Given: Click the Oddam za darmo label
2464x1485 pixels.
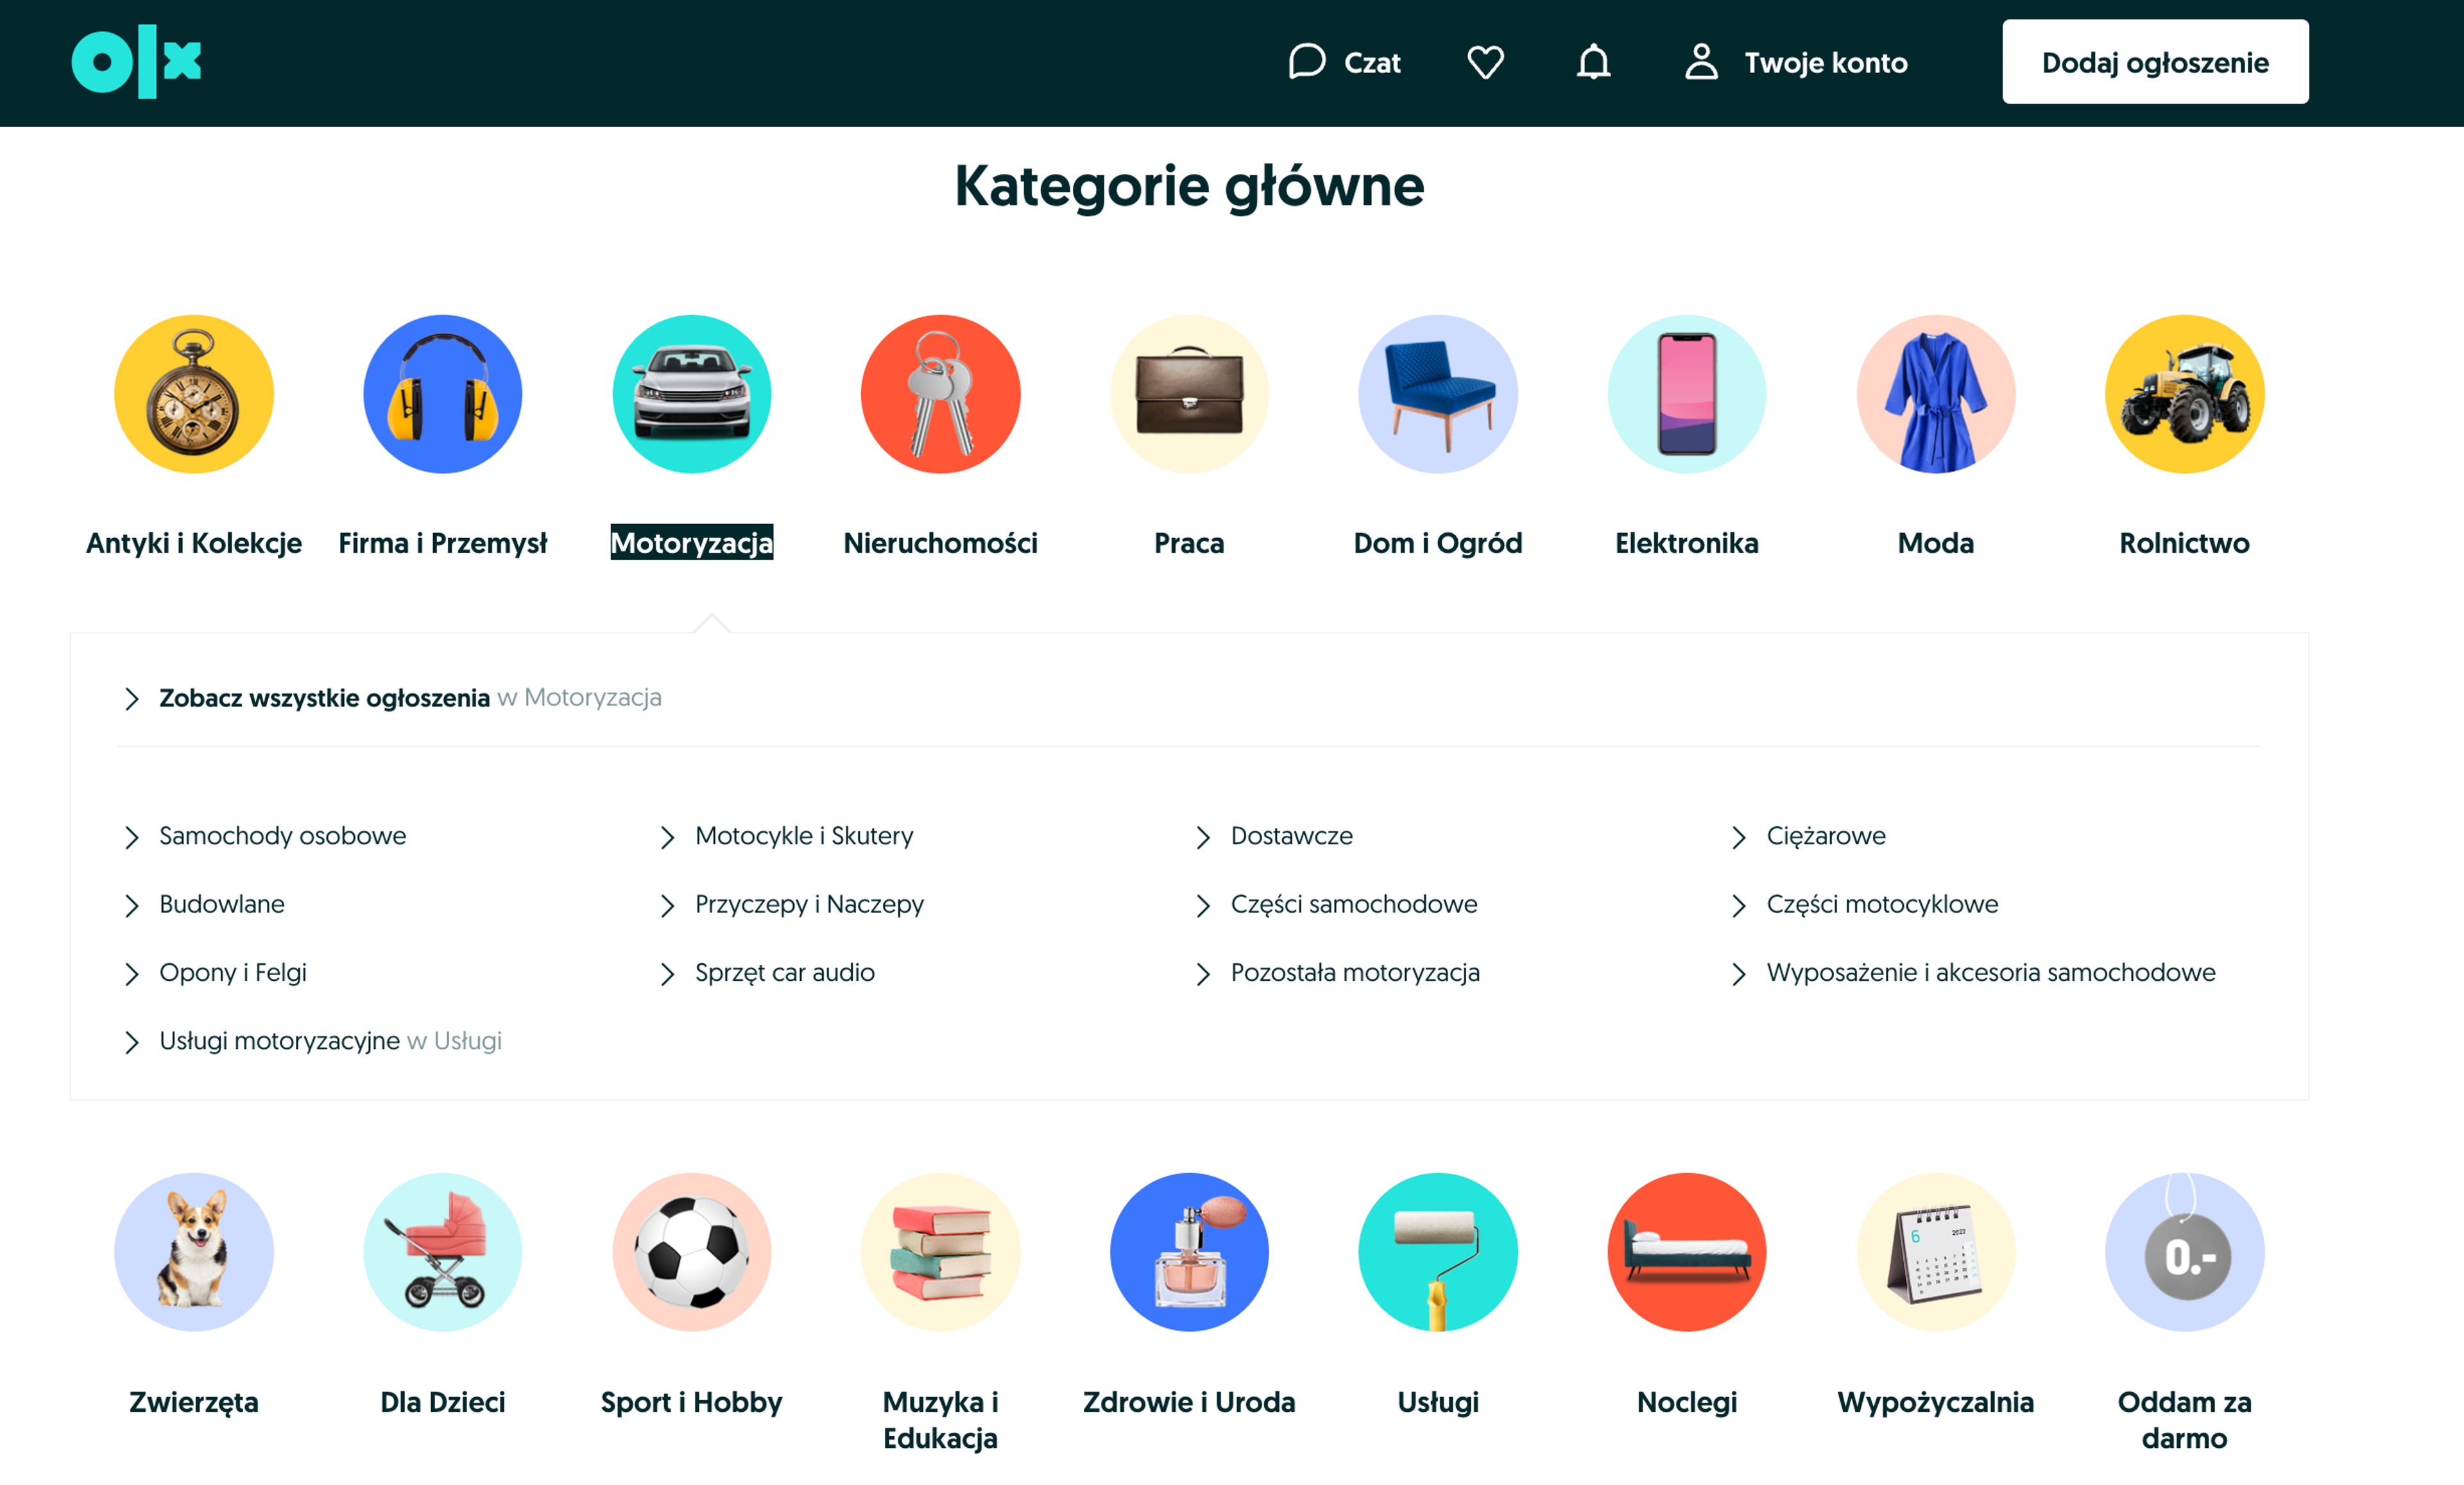Looking at the screenshot, I should [x=2185, y=1420].
